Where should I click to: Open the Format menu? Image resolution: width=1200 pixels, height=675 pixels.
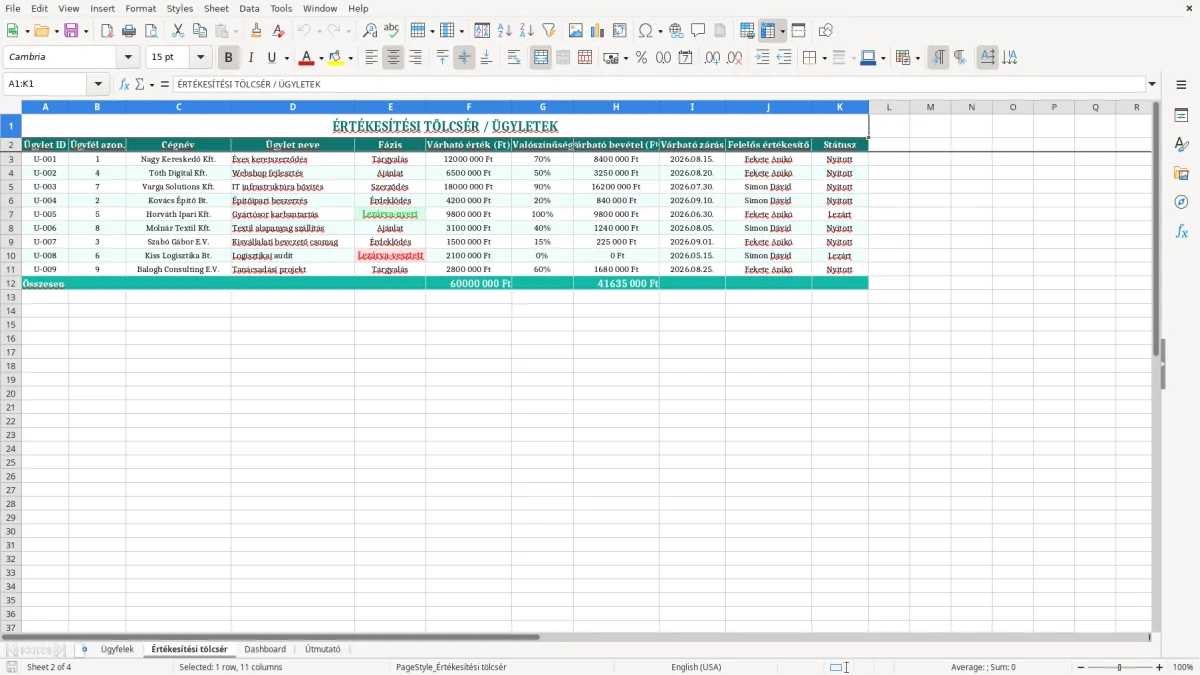click(x=140, y=8)
